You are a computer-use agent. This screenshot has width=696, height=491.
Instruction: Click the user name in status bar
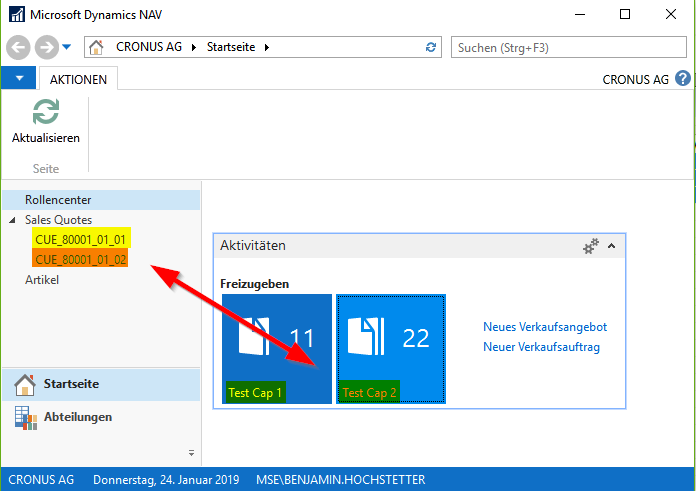click(340, 480)
